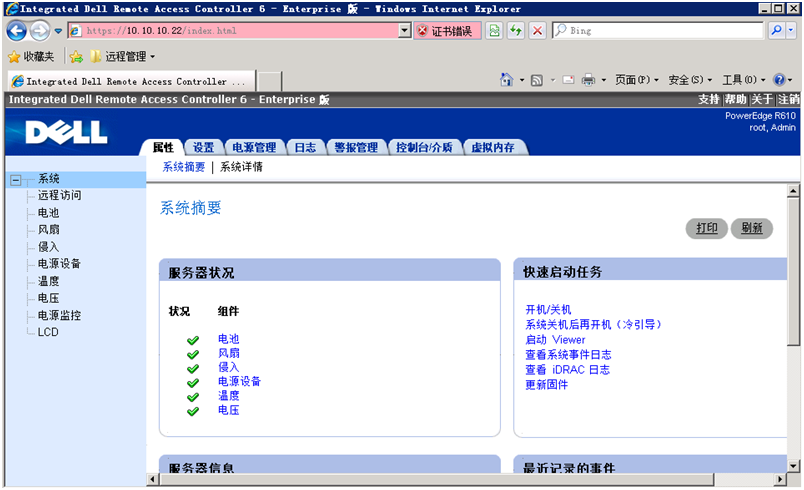Select 风扇 in the navigation tree

(x=48, y=230)
